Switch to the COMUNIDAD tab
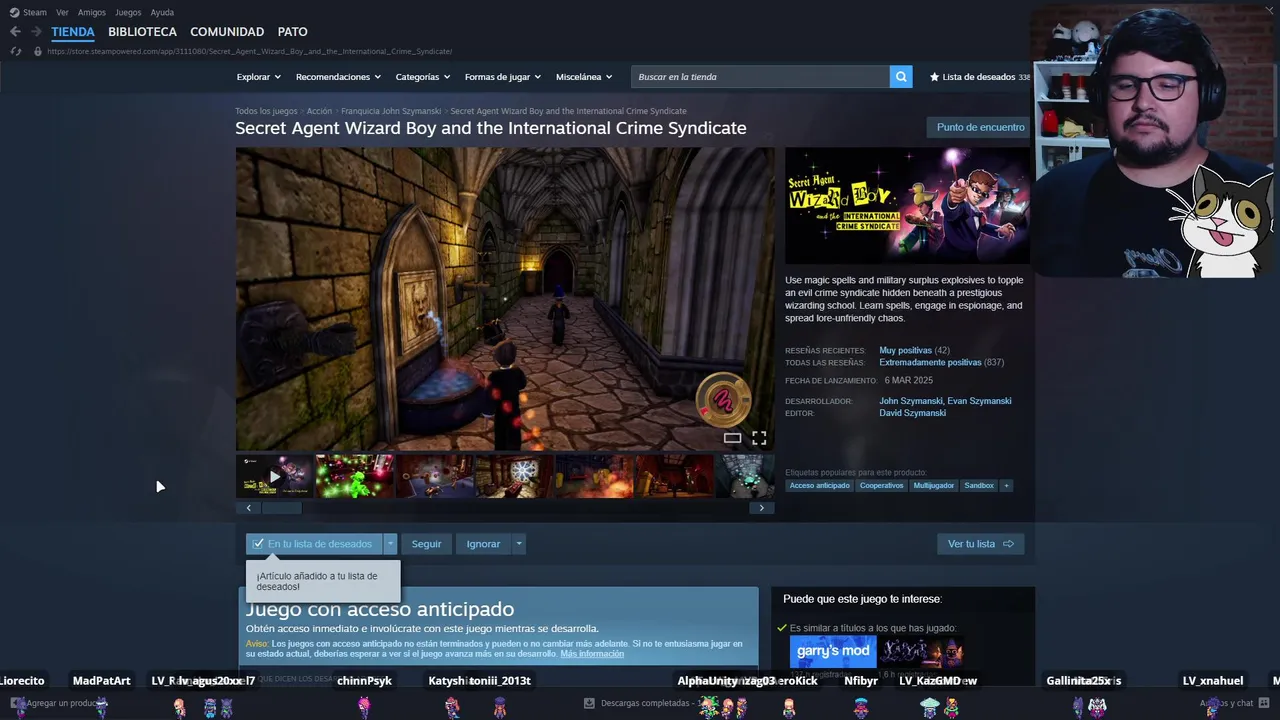The height and width of the screenshot is (720, 1280). pos(227,32)
